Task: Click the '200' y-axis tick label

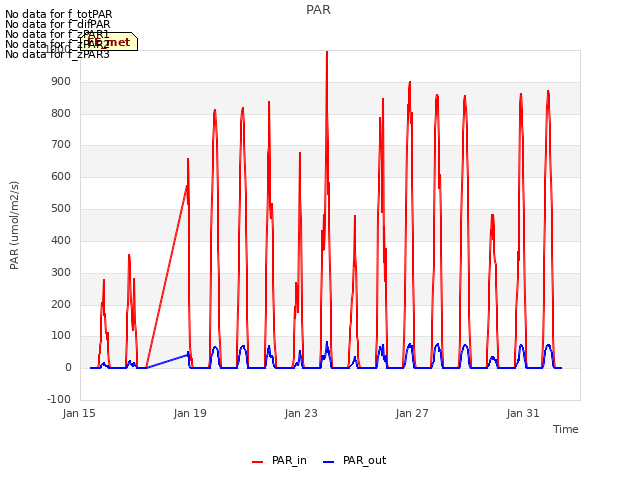Action: [x=61, y=304]
